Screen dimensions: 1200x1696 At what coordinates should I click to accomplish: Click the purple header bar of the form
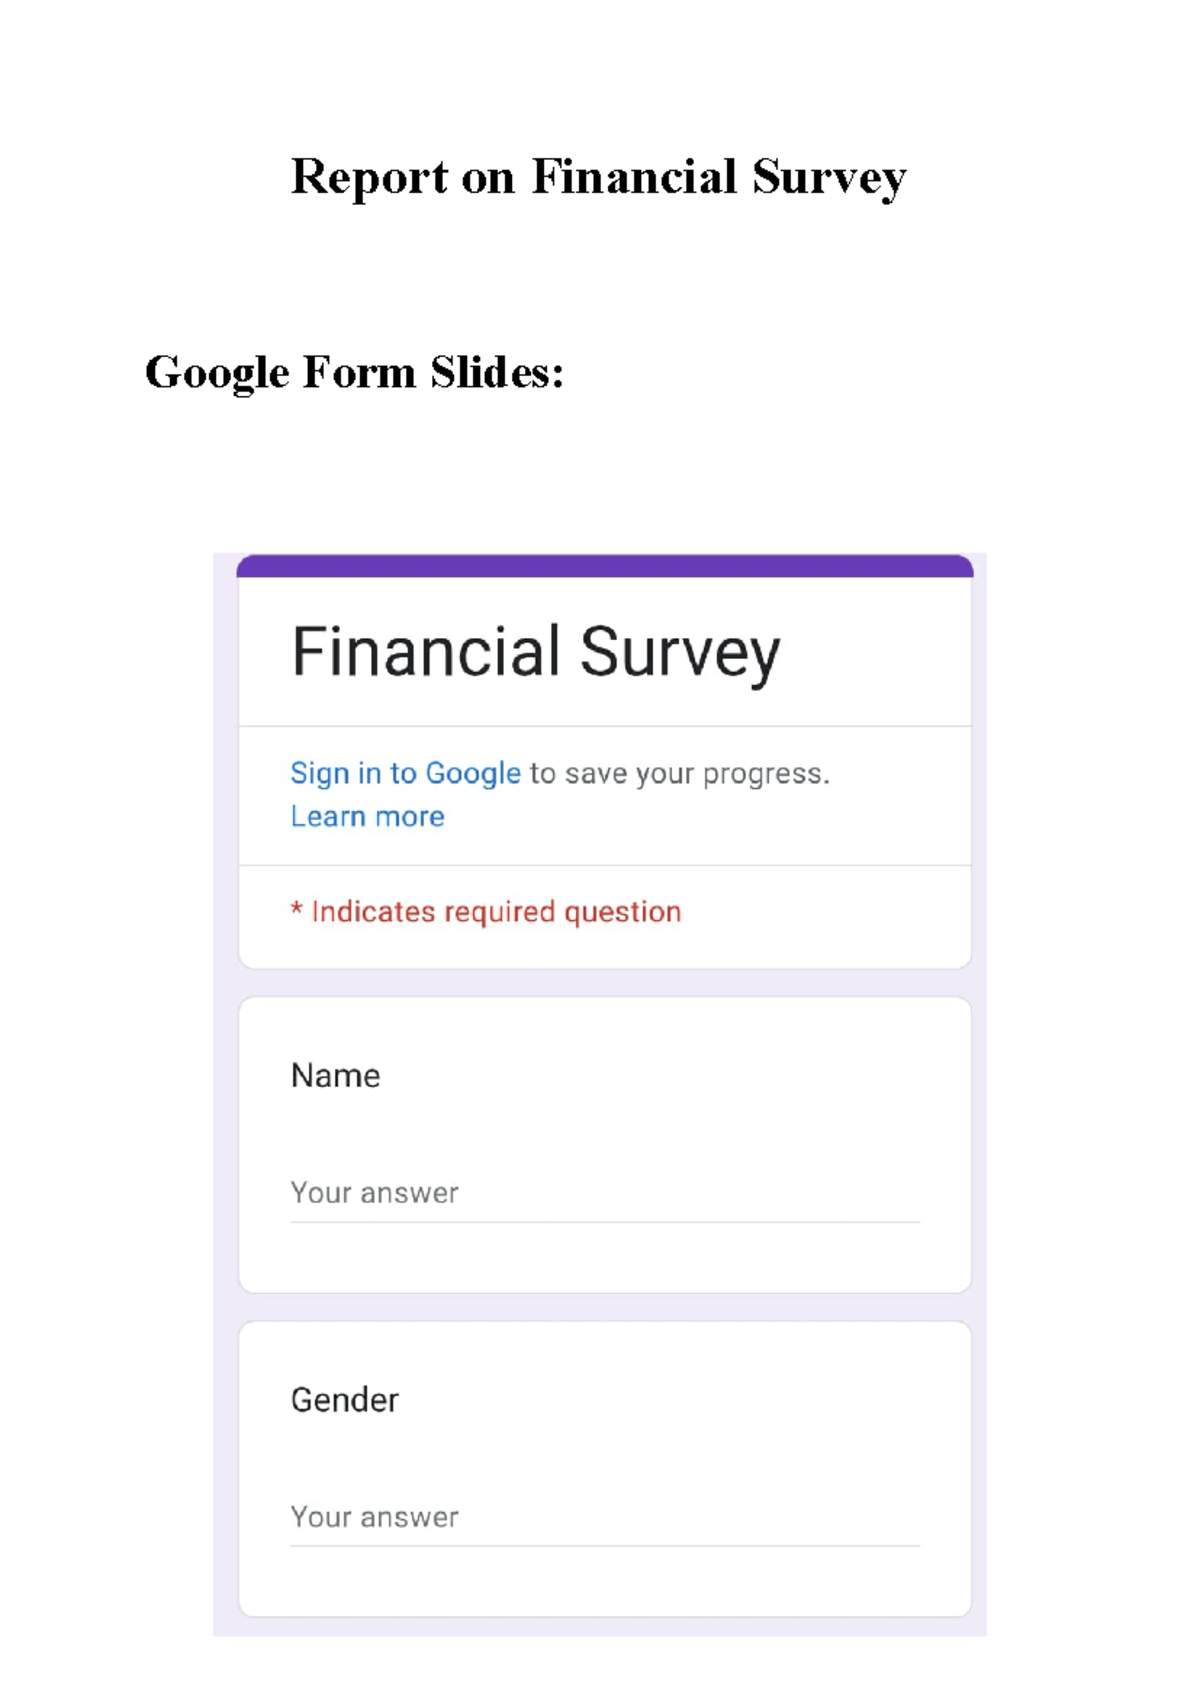point(604,566)
